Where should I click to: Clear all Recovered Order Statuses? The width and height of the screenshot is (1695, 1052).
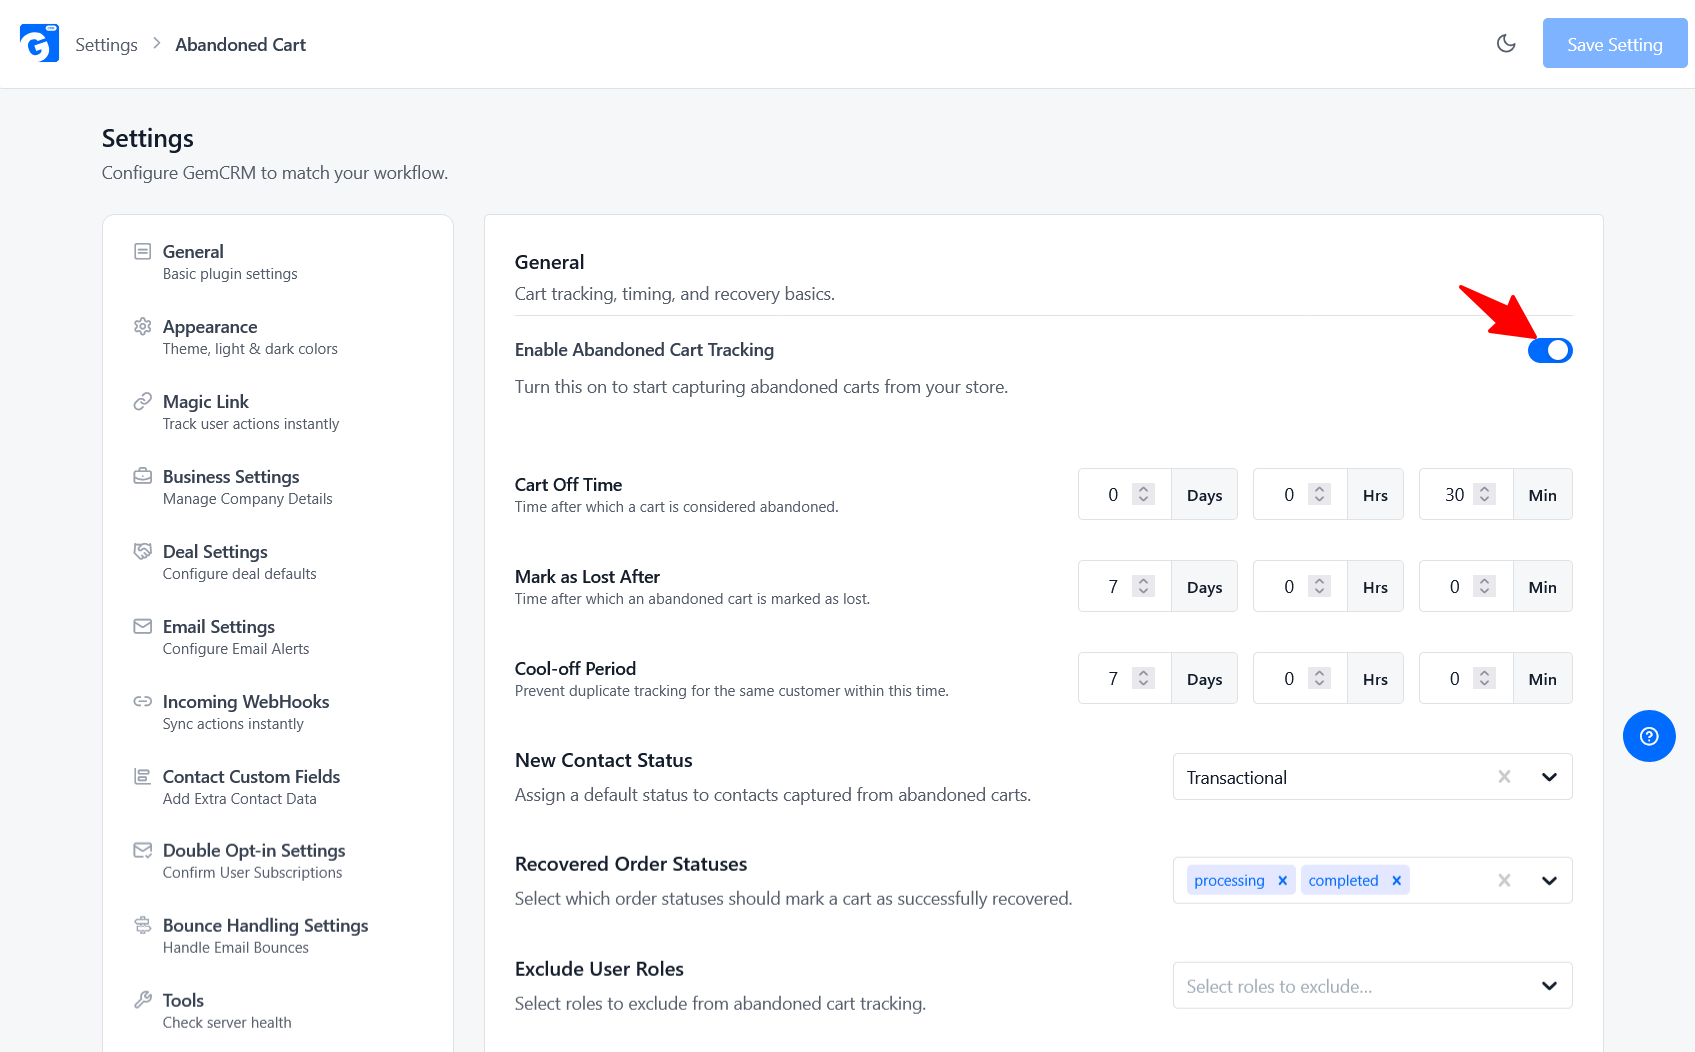tap(1504, 880)
